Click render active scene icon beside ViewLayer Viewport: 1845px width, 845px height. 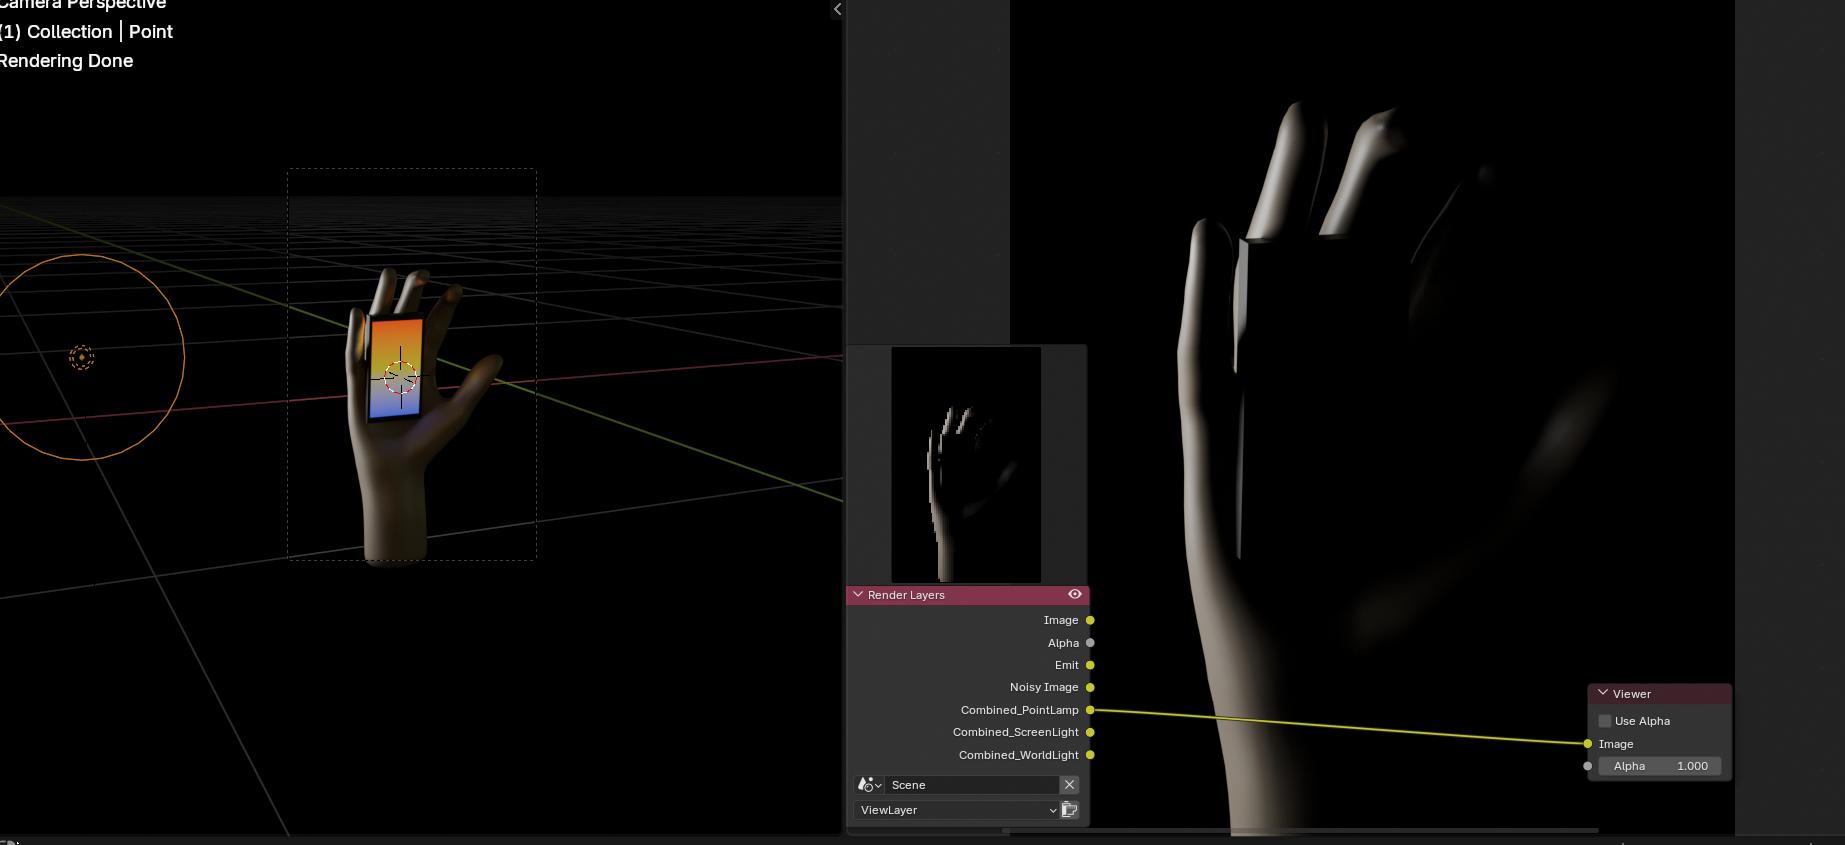[1070, 810]
